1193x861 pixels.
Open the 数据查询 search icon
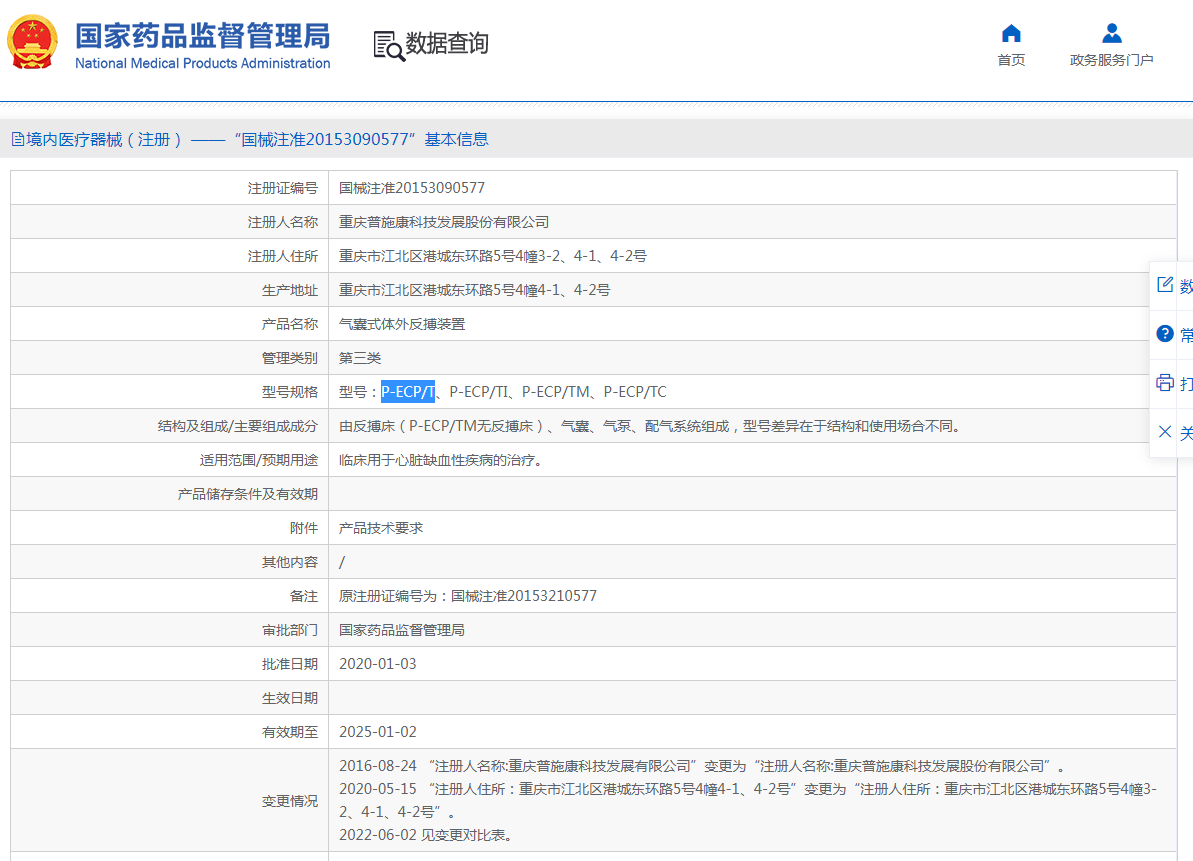(x=389, y=46)
